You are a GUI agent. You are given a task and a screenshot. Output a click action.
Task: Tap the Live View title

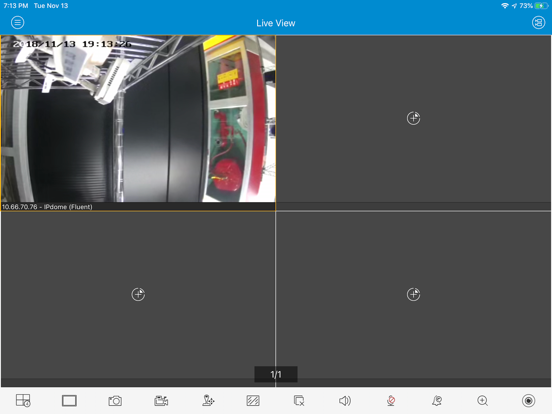point(276,23)
